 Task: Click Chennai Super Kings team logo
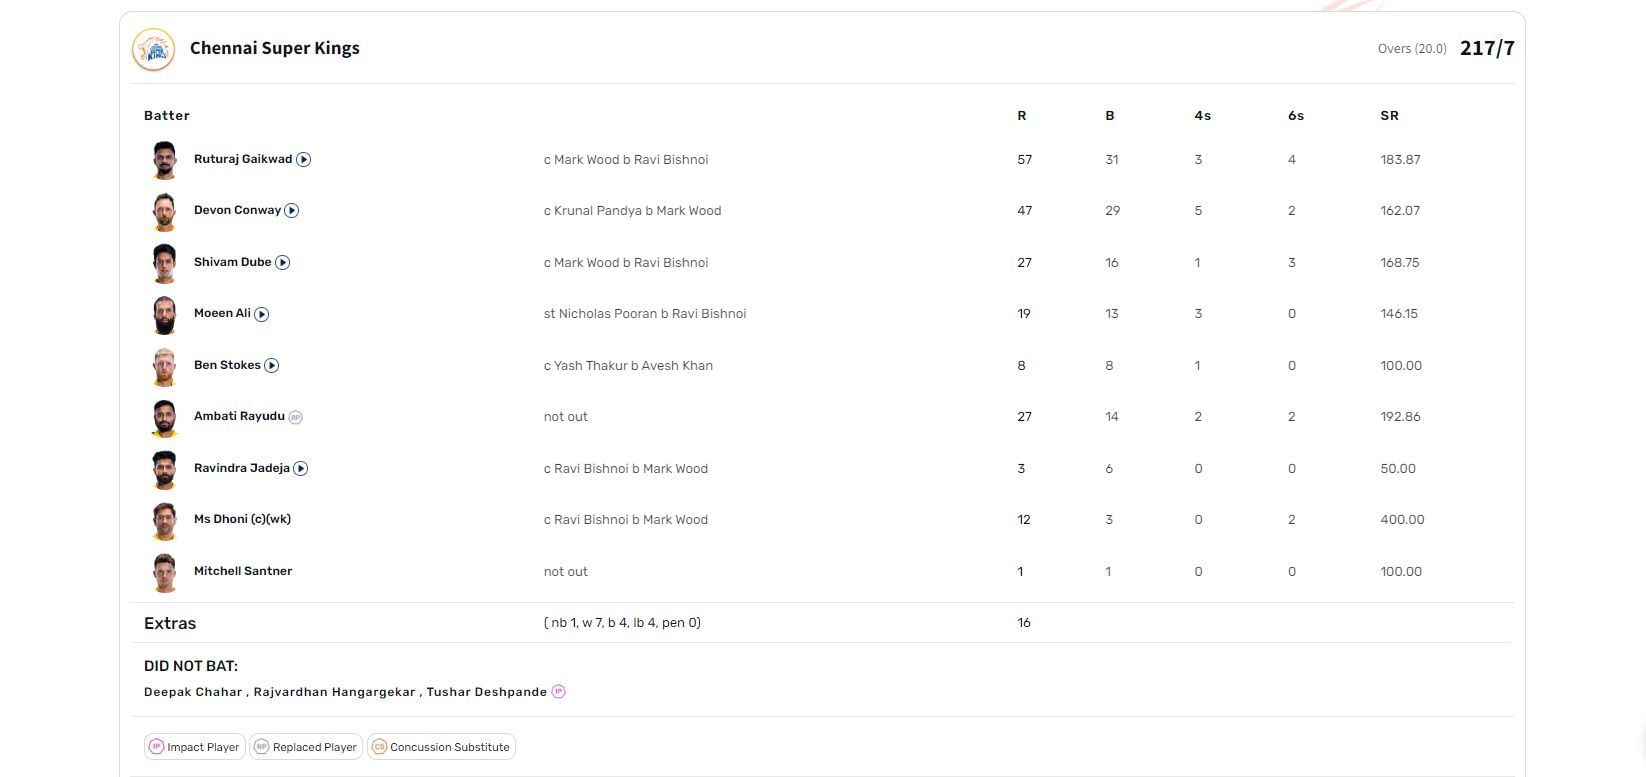[x=154, y=49]
